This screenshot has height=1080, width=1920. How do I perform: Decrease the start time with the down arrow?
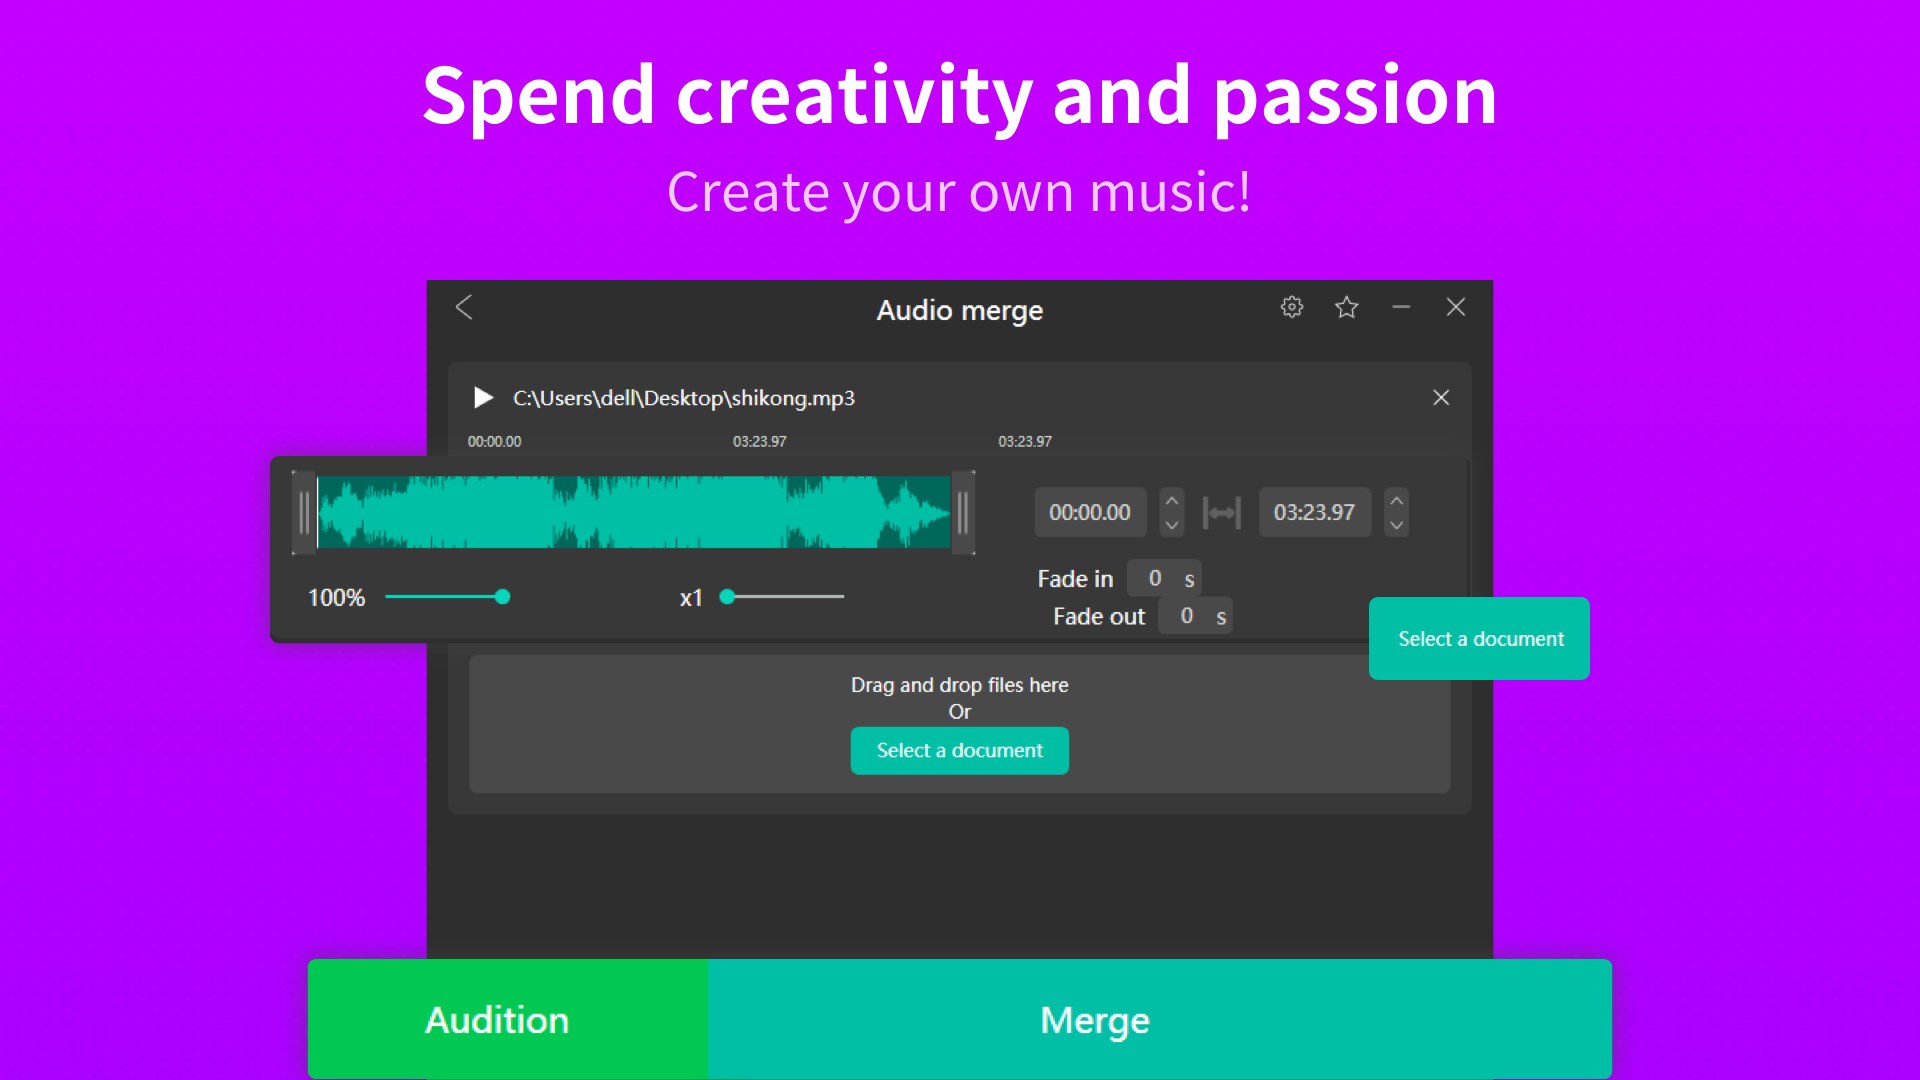(1172, 525)
